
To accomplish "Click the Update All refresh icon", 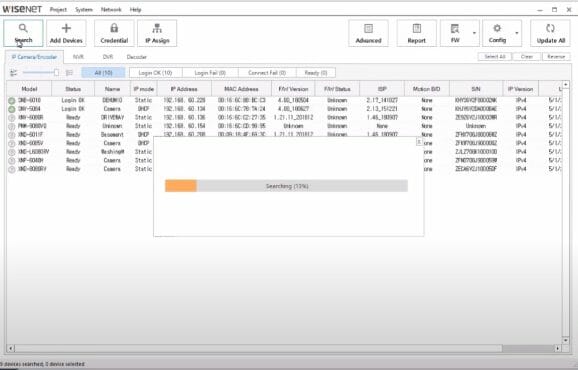I will pyautogui.click(x=550, y=33).
